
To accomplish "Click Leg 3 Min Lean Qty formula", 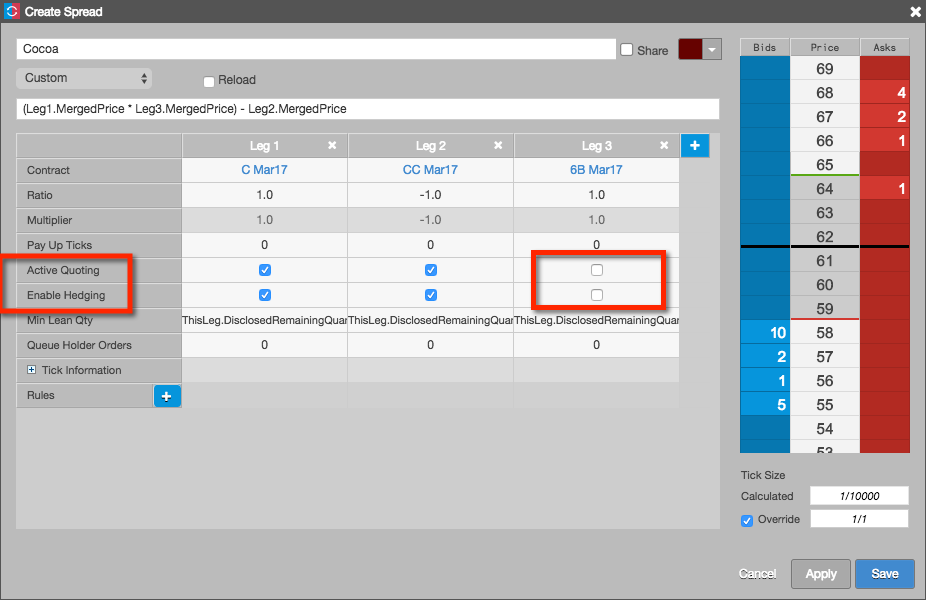I will (596, 320).
